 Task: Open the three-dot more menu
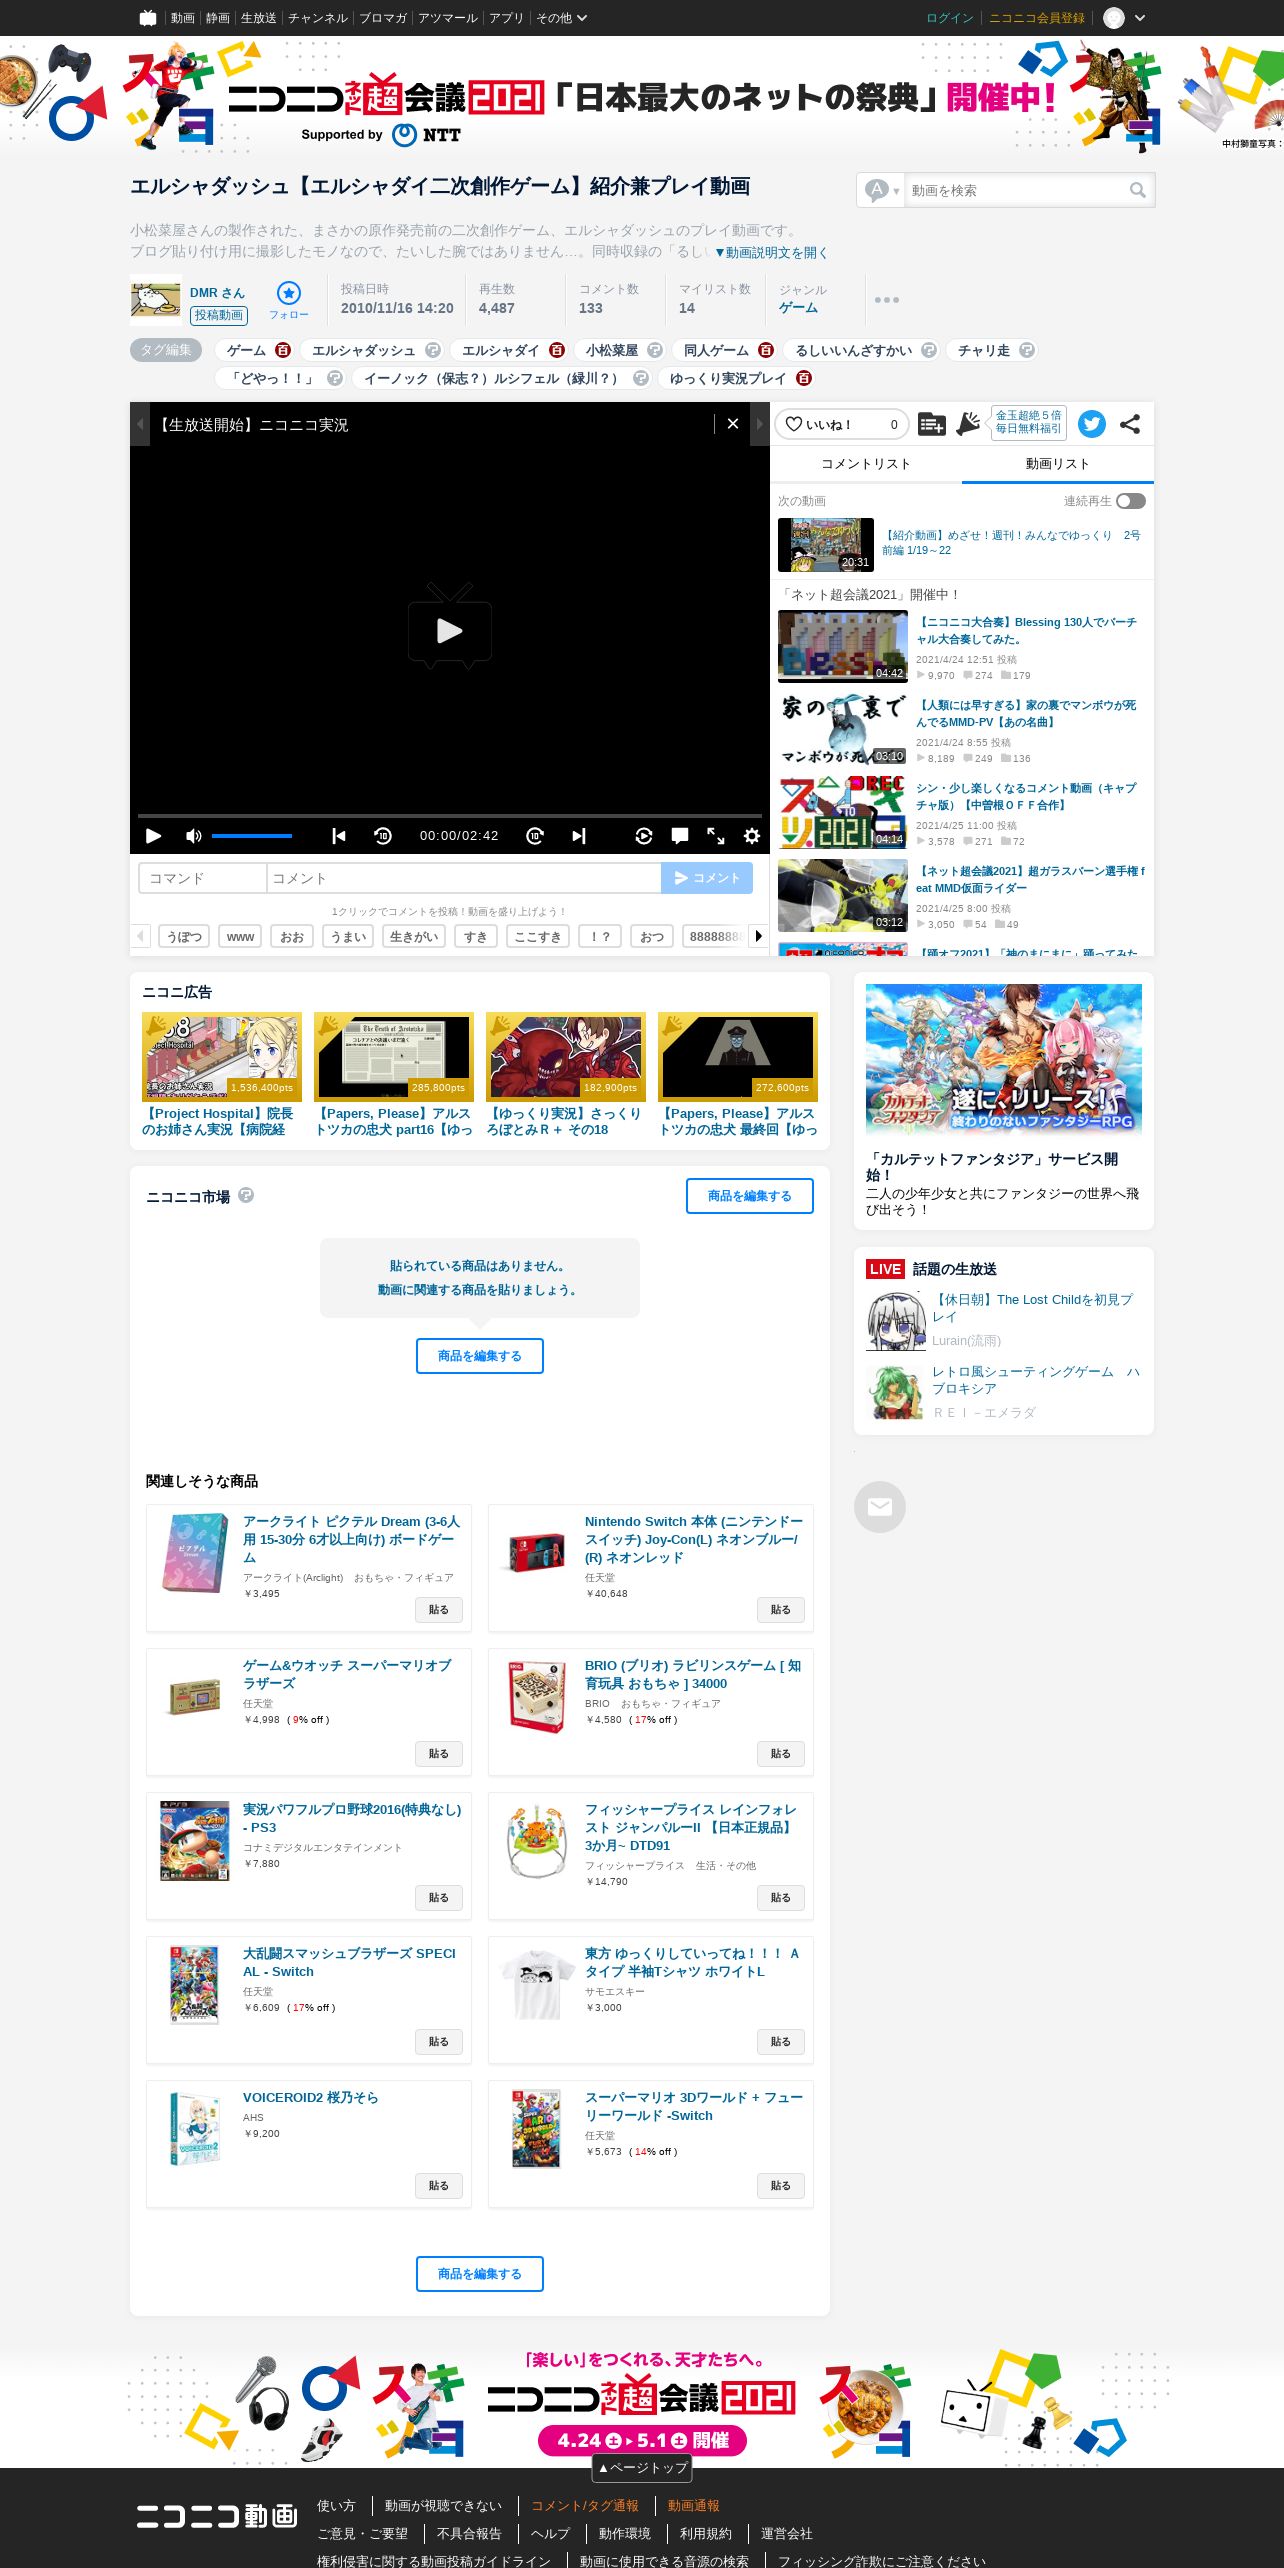click(x=887, y=300)
